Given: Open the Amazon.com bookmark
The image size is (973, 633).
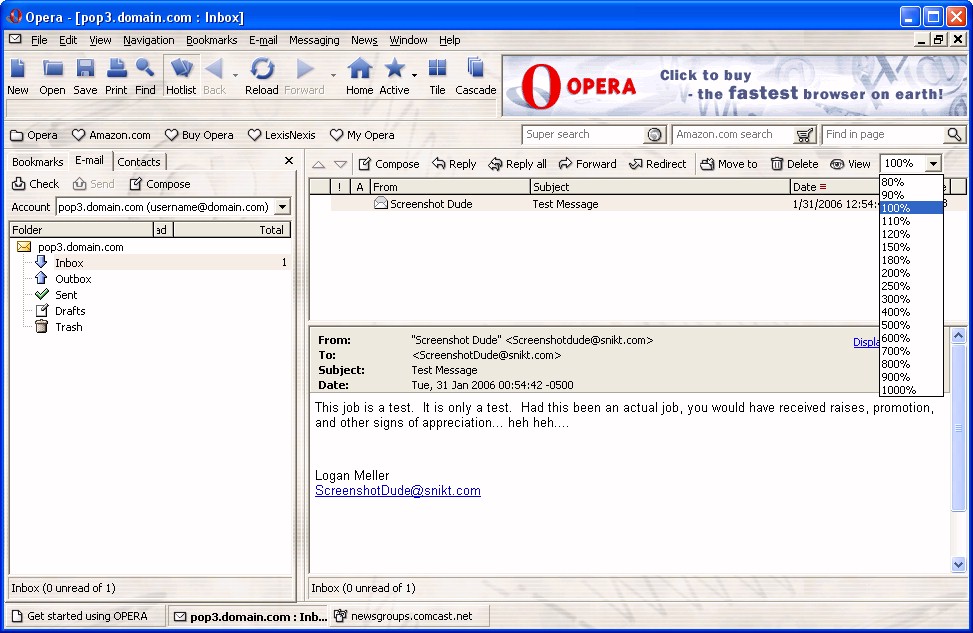Looking at the screenshot, I should [x=111, y=135].
